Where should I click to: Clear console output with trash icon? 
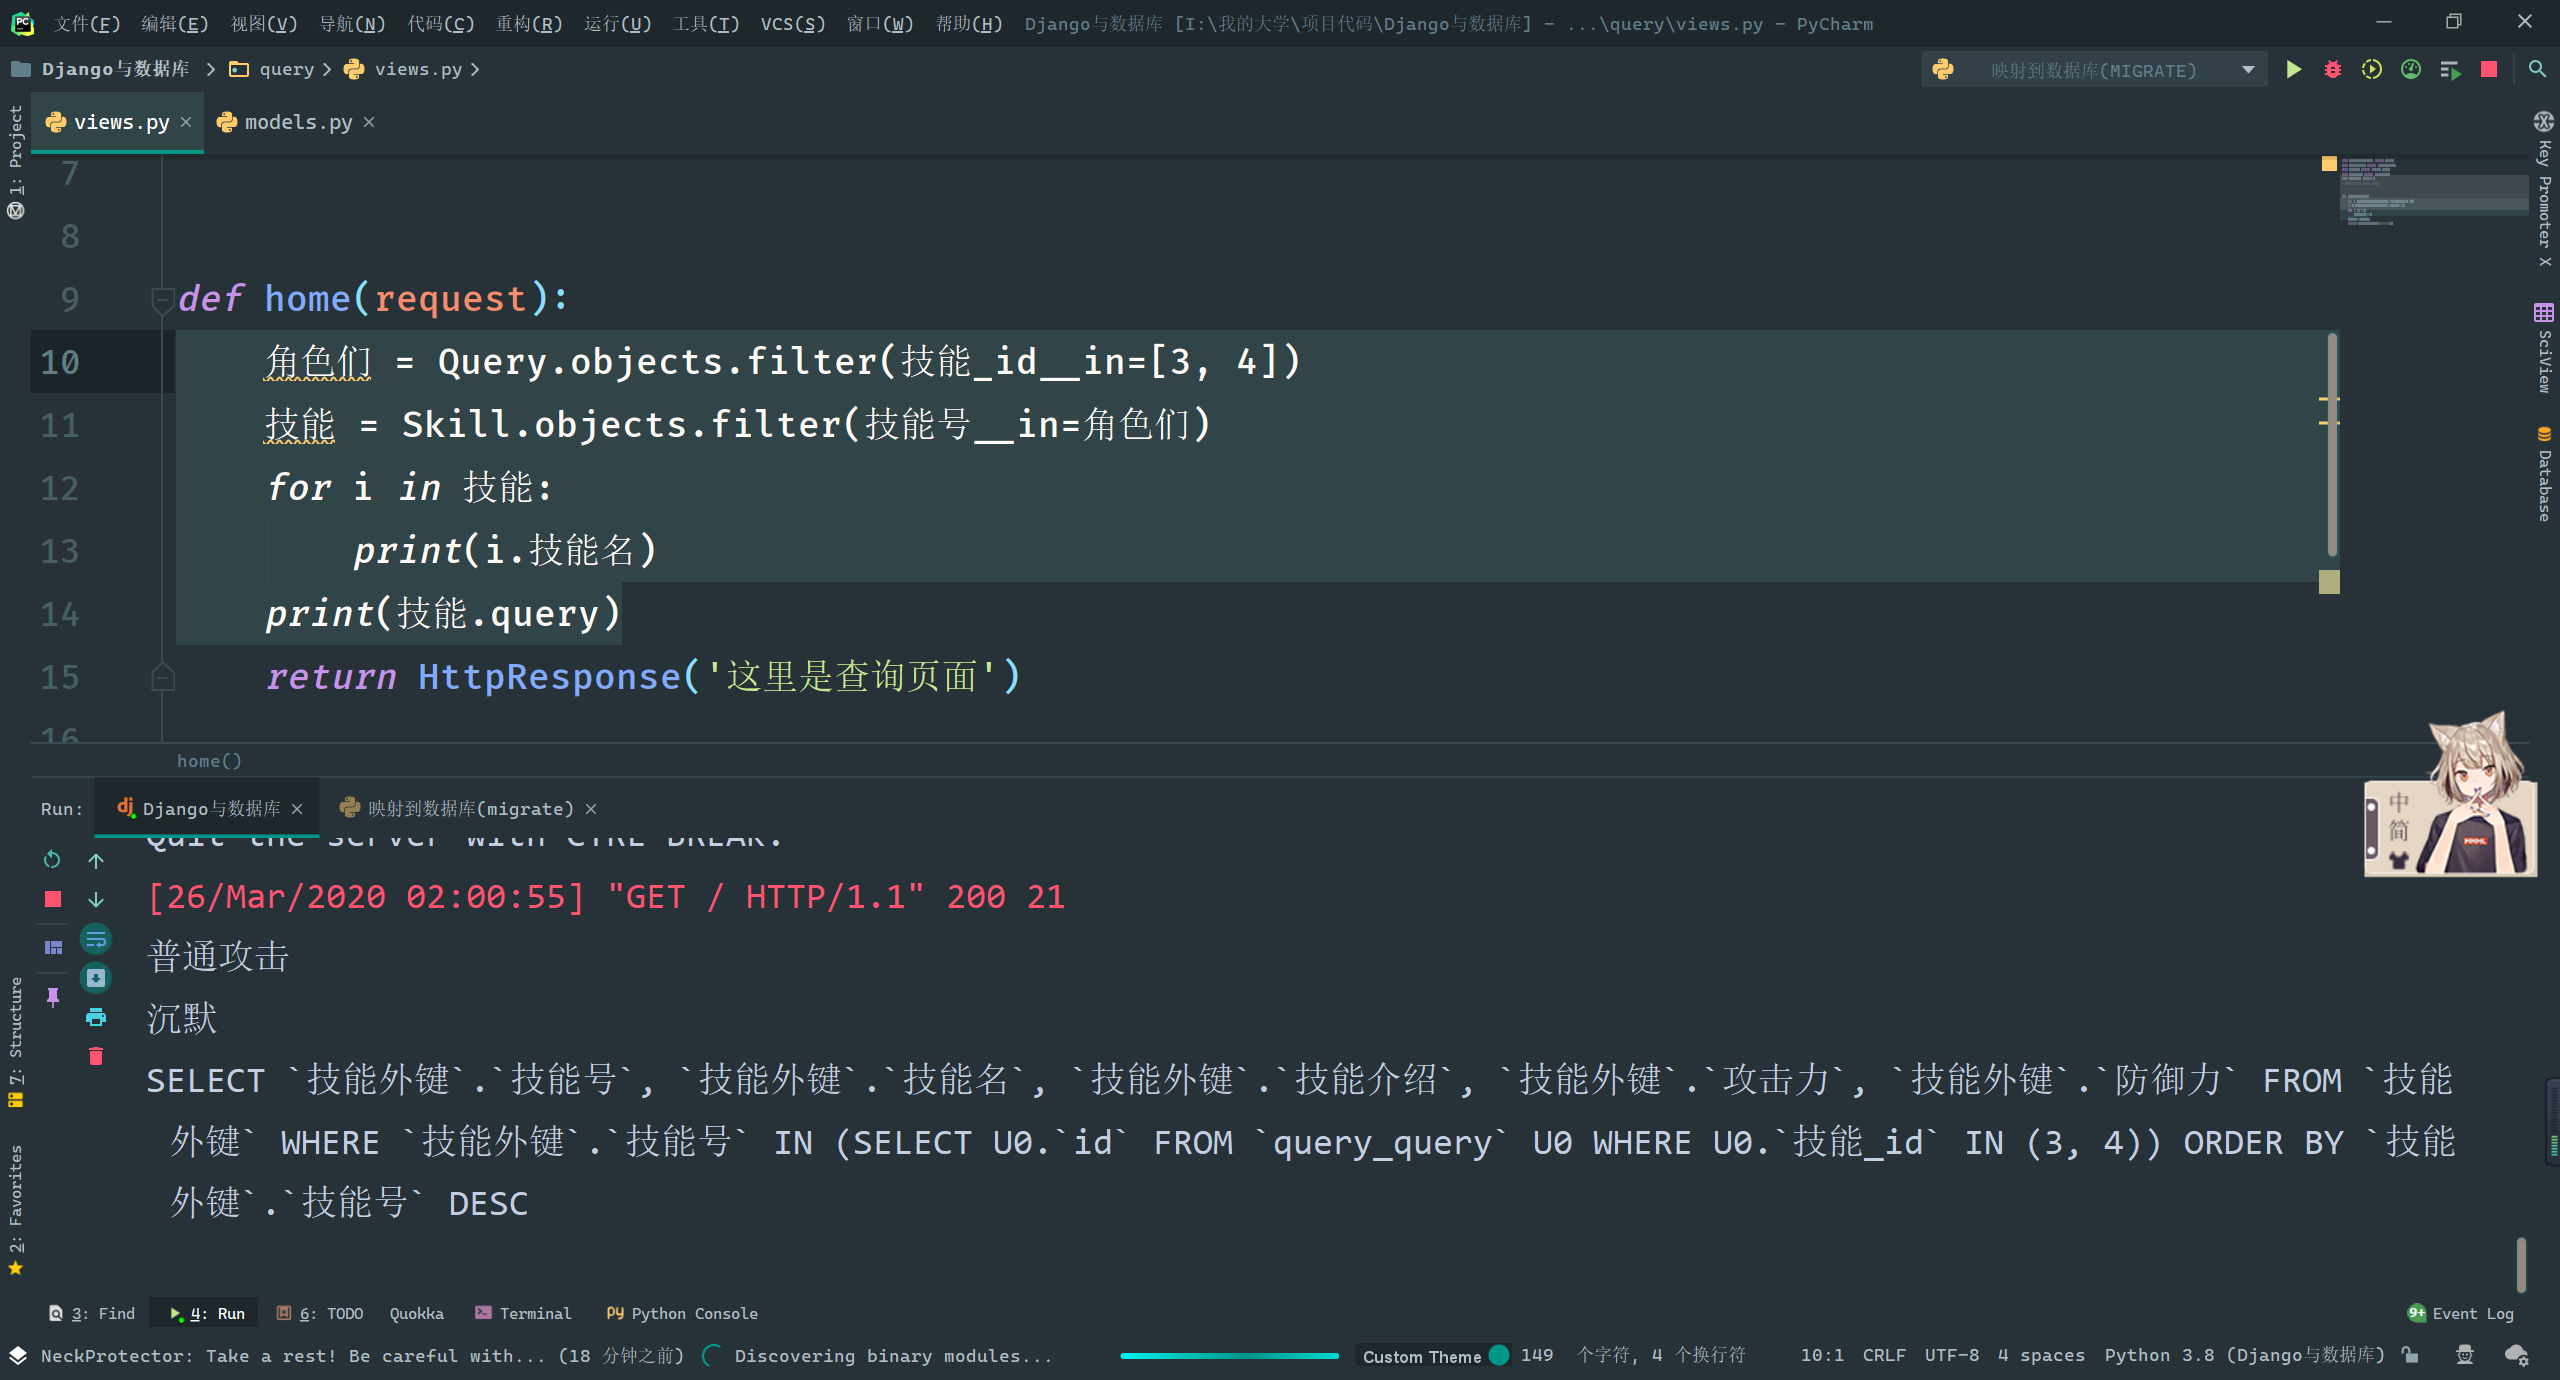tap(96, 1057)
